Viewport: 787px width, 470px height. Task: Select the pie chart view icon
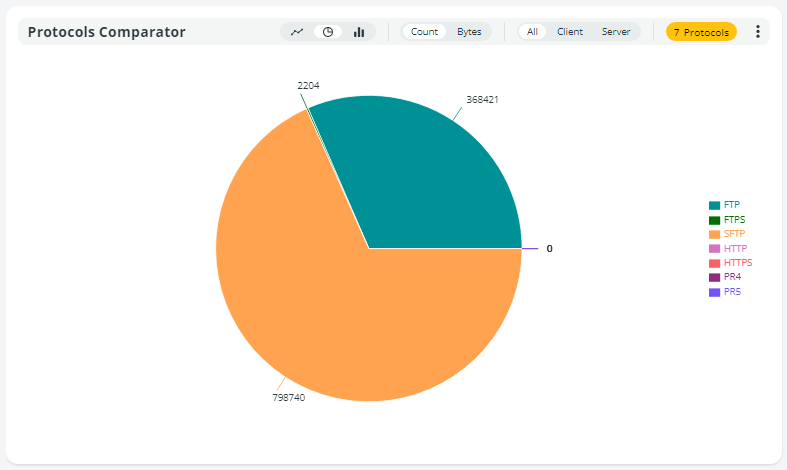[328, 32]
